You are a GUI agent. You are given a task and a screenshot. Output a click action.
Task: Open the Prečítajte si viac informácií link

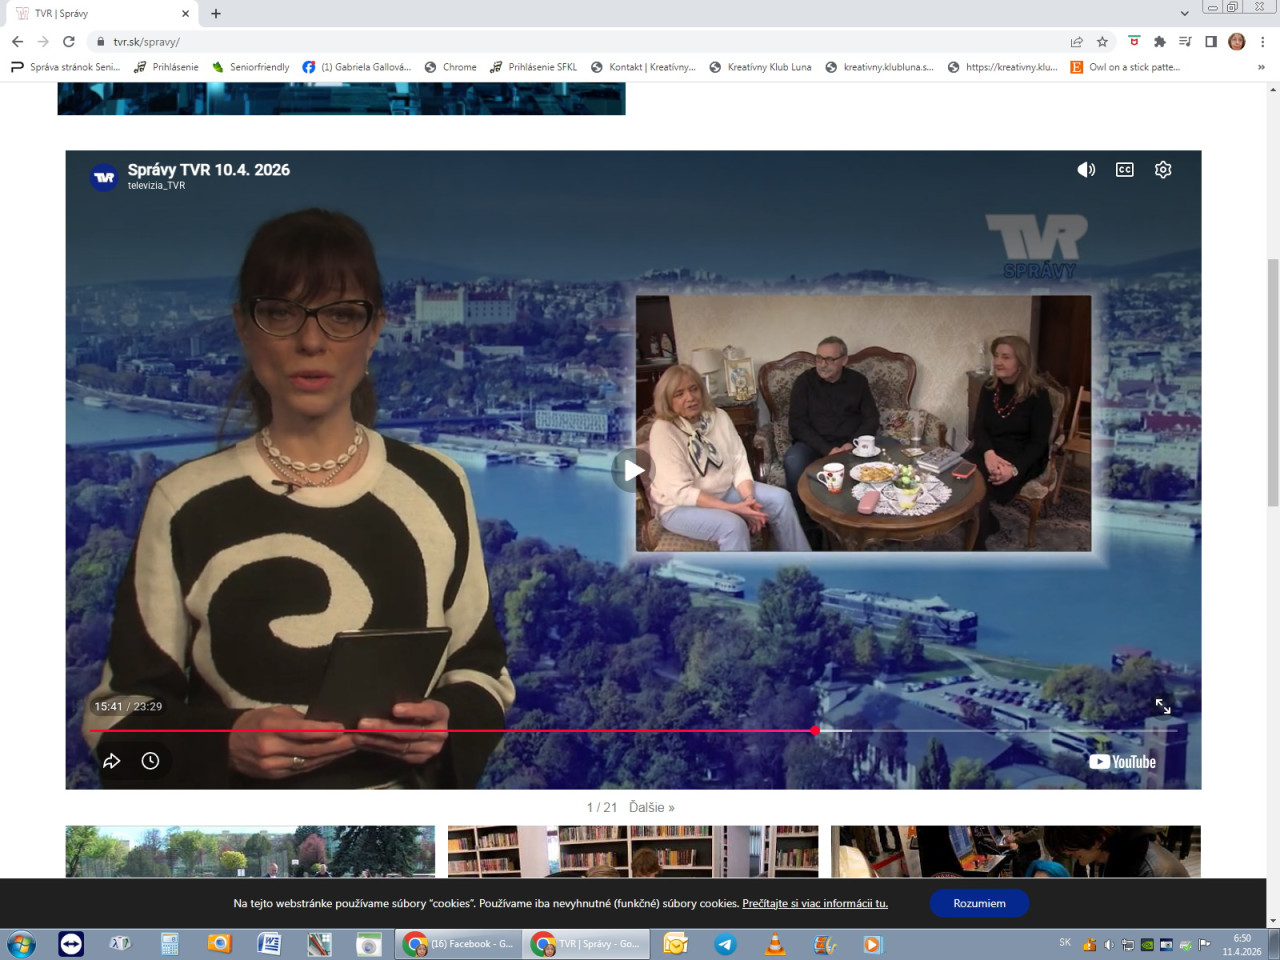point(814,903)
